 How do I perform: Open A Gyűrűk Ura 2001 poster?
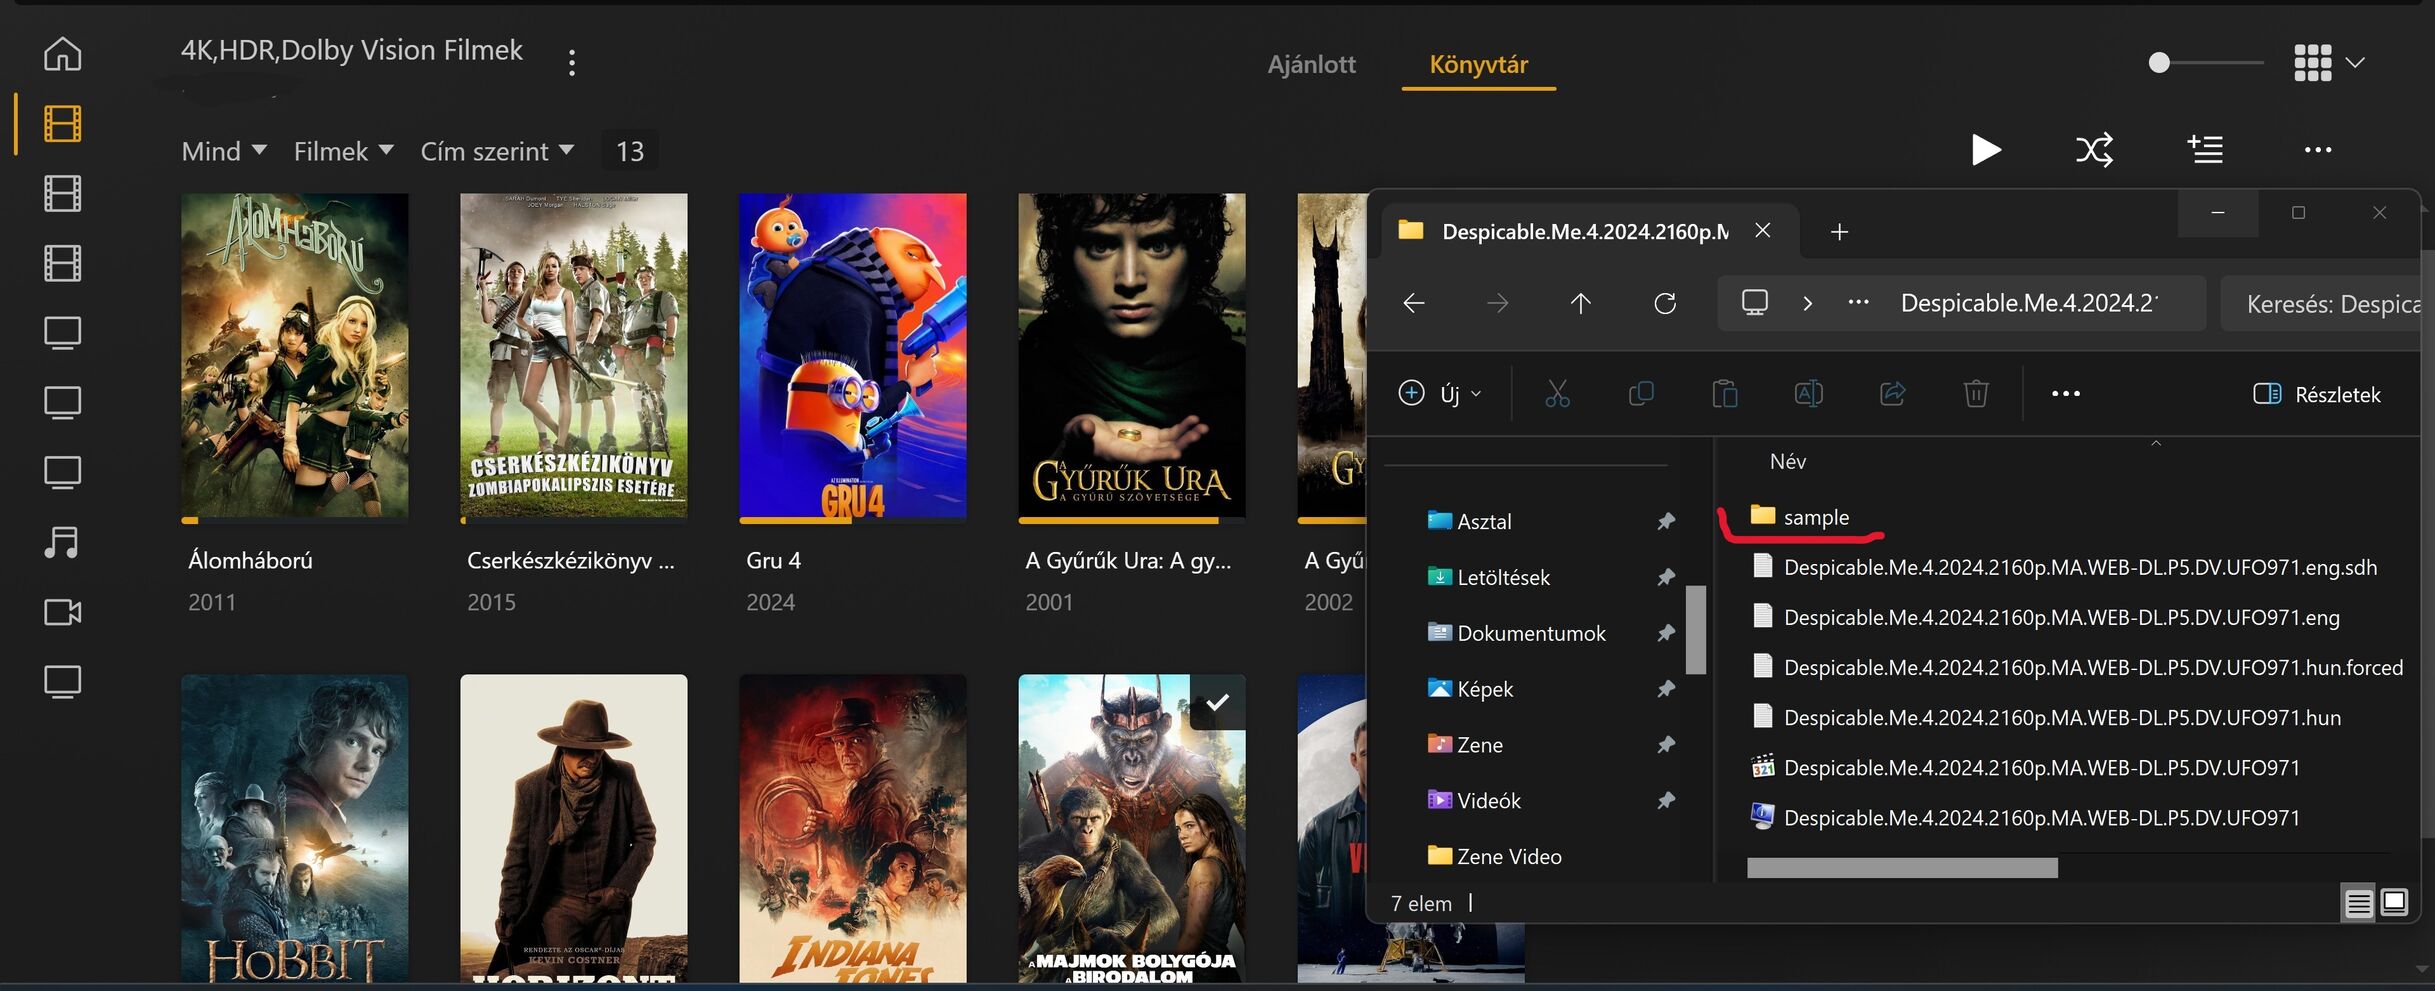pyautogui.click(x=1132, y=356)
